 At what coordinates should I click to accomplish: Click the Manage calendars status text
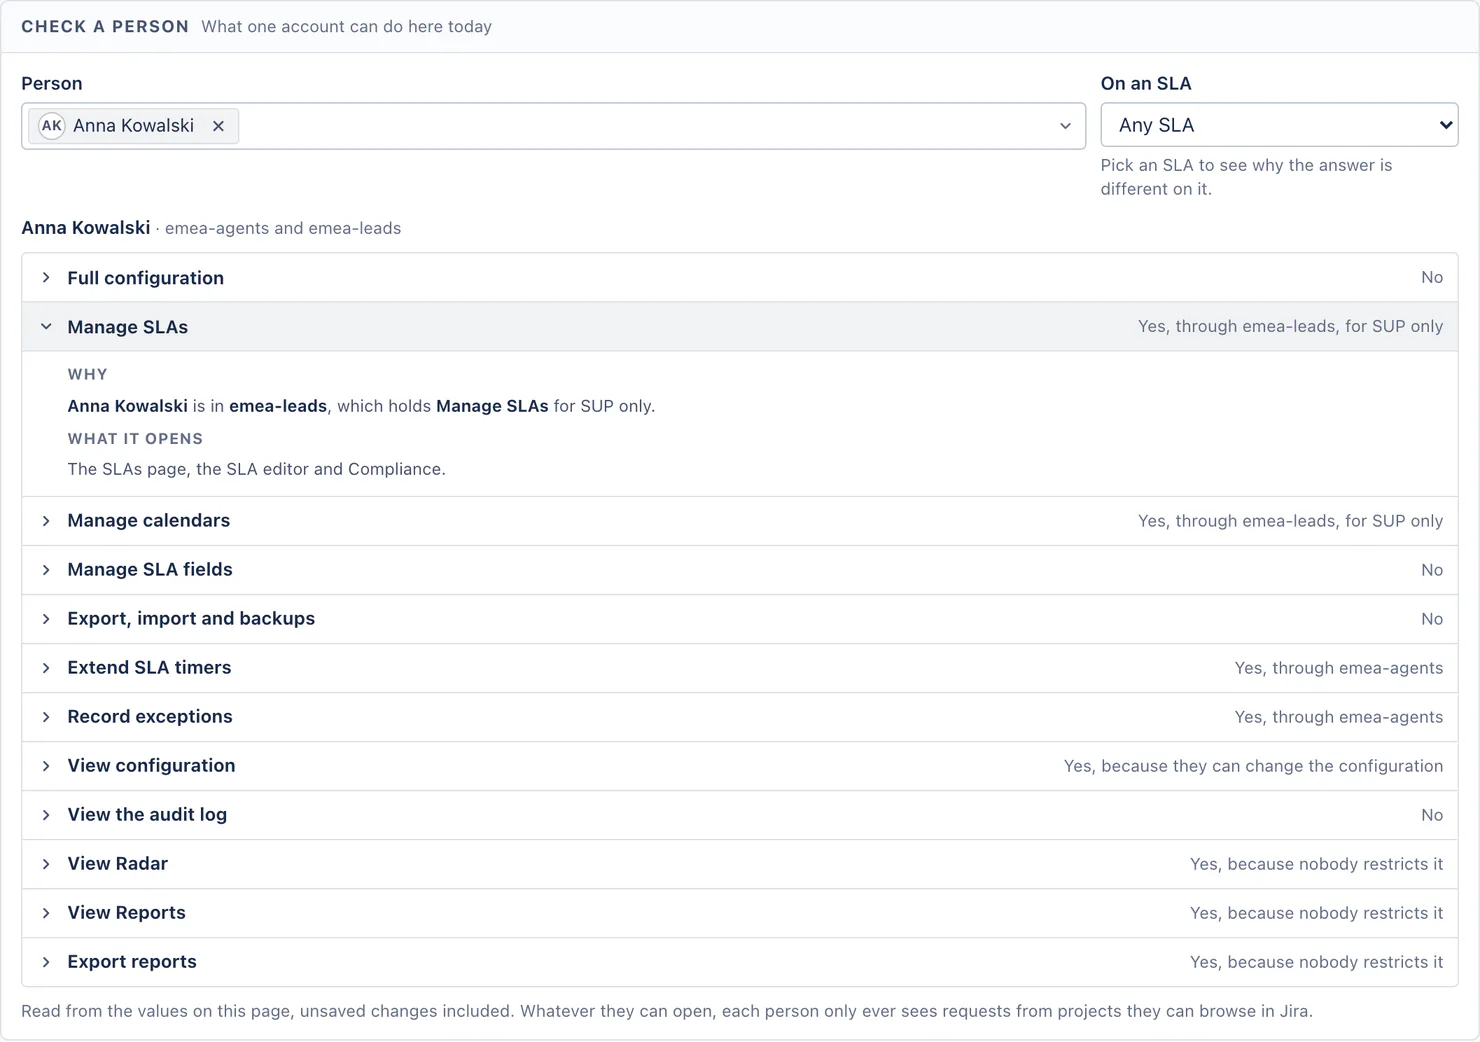[1290, 521]
